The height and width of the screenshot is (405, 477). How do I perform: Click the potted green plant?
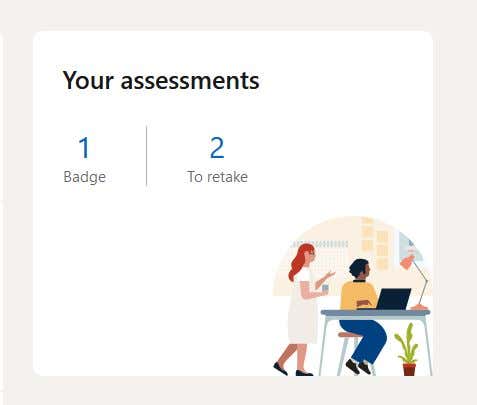(x=407, y=350)
